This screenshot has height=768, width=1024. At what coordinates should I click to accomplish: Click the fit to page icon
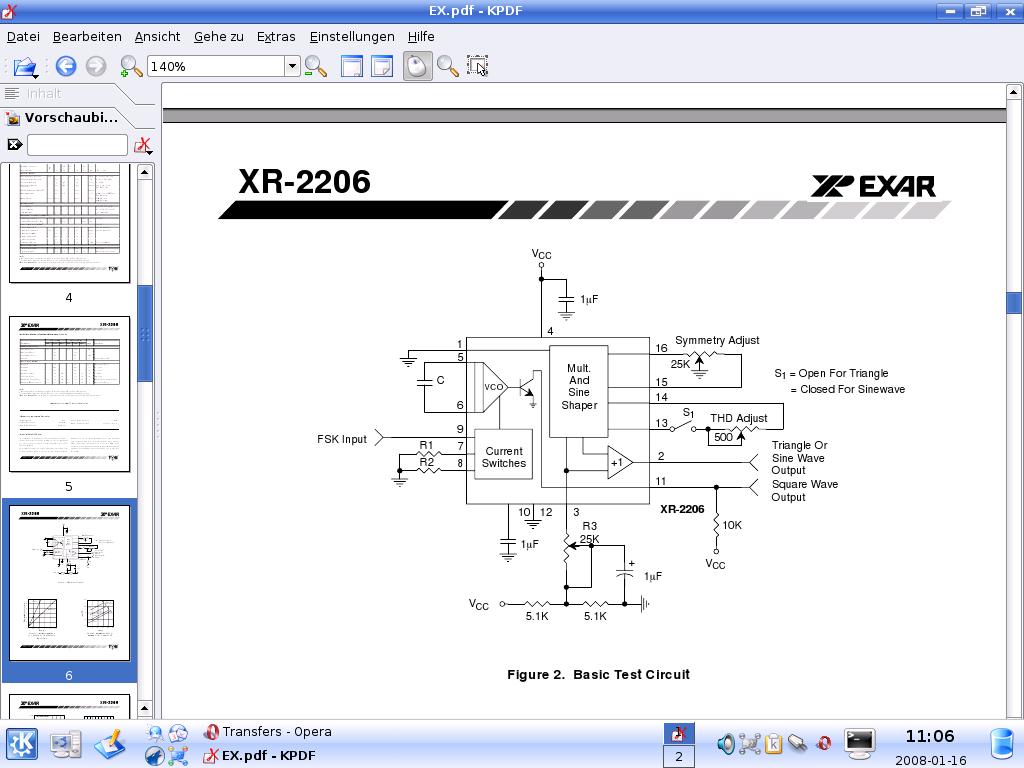pos(382,66)
